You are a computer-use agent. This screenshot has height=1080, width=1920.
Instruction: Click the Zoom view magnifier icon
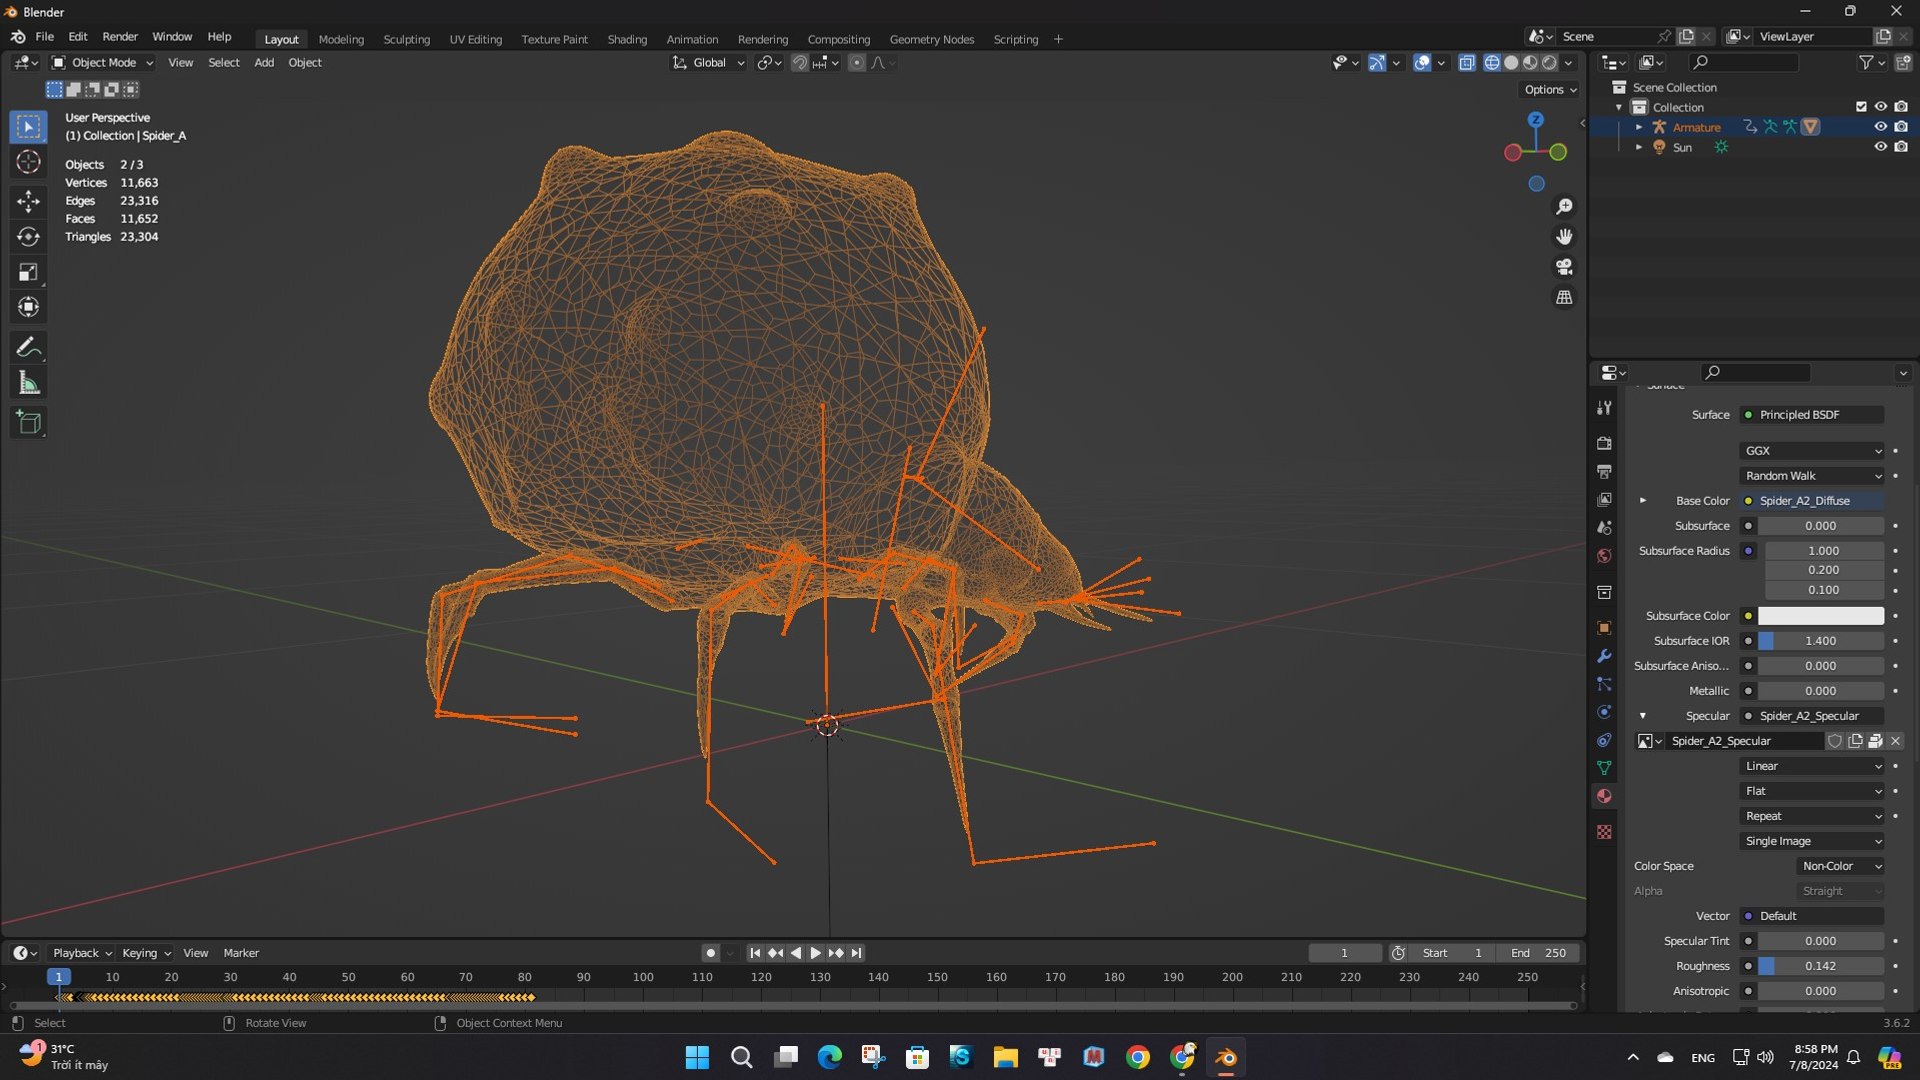coord(1564,207)
